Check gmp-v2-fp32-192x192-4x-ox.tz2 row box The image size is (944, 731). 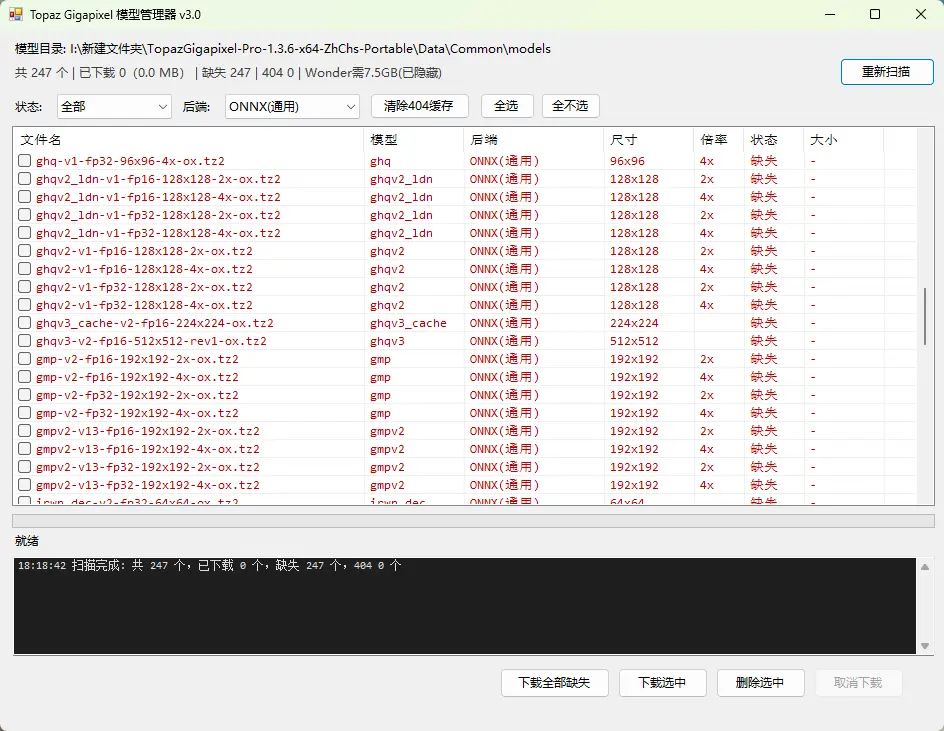tap(24, 412)
